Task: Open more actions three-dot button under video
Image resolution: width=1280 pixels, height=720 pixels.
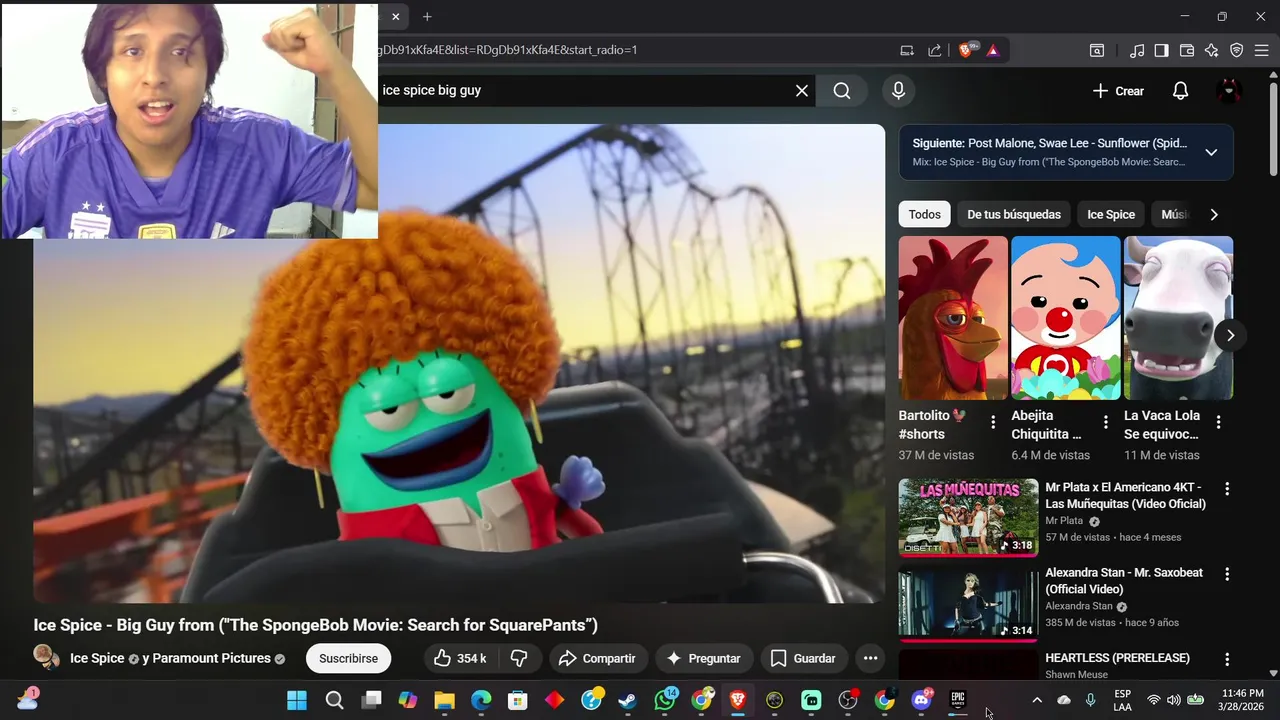Action: tap(870, 658)
